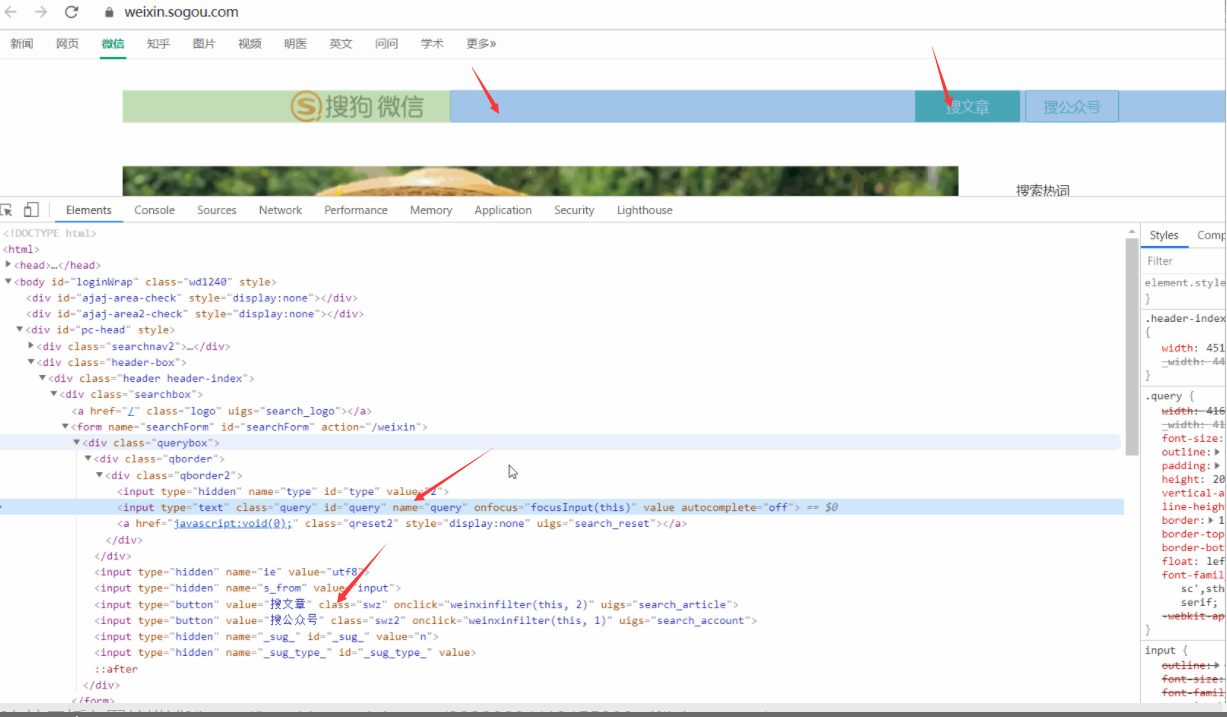This screenshot has height=717, width=1227.
Task: Select the div id="ajaj-area2-check" DOM line
Action: pos(194,314)
